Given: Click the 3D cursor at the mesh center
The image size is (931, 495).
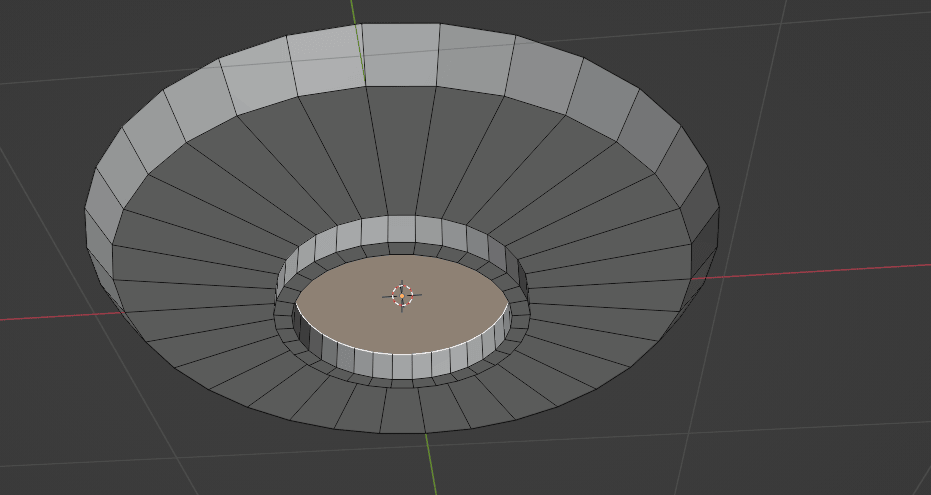Looking at the screenshot, I should 402,295.
